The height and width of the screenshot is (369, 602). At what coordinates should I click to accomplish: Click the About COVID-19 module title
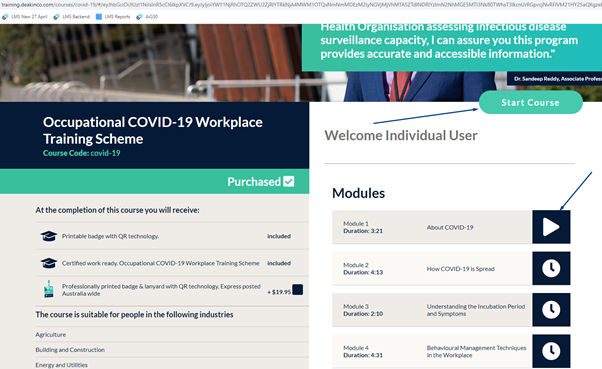tap(450, 227)
